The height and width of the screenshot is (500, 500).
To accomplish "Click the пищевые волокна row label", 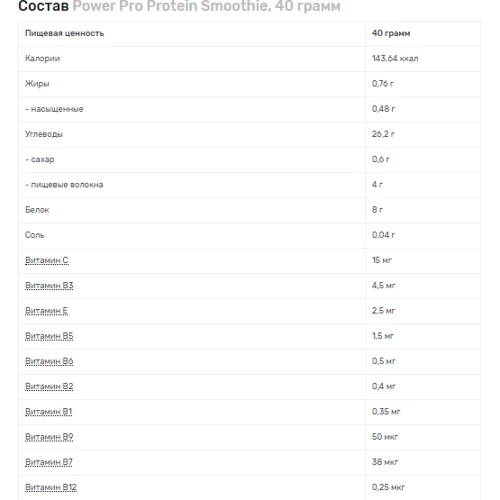I will click(x=64, y=185).
